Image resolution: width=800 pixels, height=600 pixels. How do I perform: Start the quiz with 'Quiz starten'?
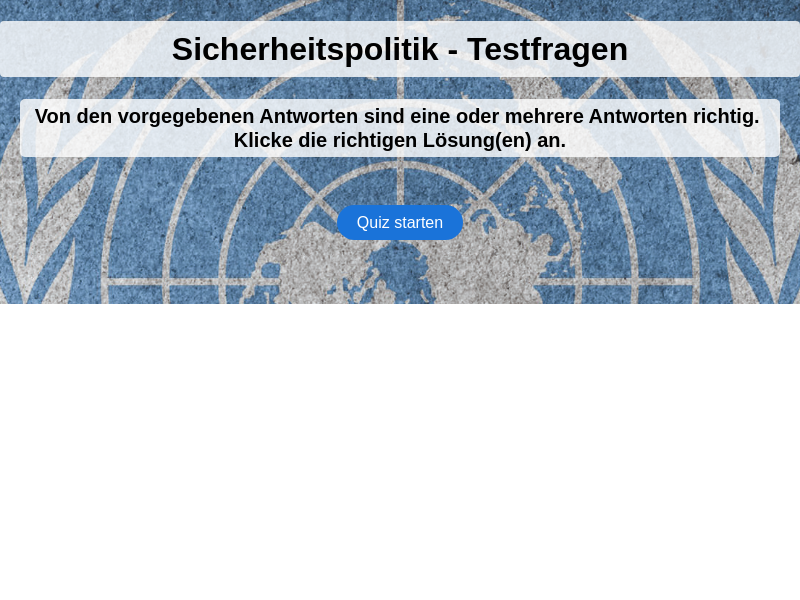399,222
